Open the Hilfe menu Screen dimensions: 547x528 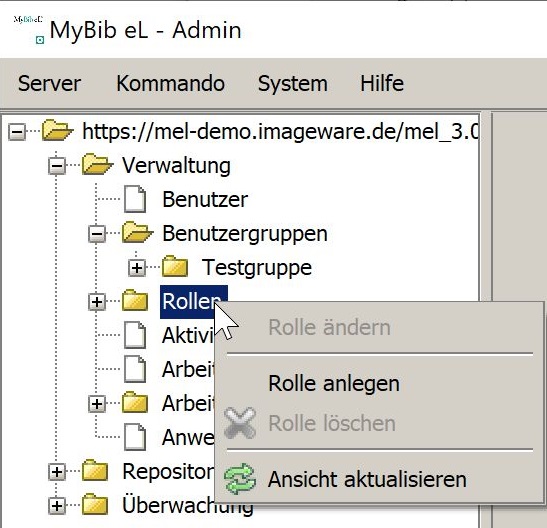(x=382, y=83)
